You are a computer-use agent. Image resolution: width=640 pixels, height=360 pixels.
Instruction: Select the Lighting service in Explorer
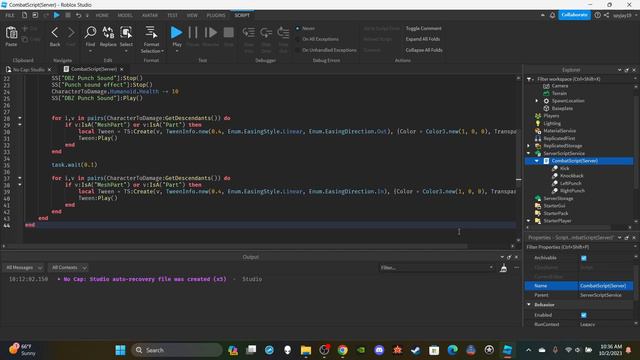(552, 123)
